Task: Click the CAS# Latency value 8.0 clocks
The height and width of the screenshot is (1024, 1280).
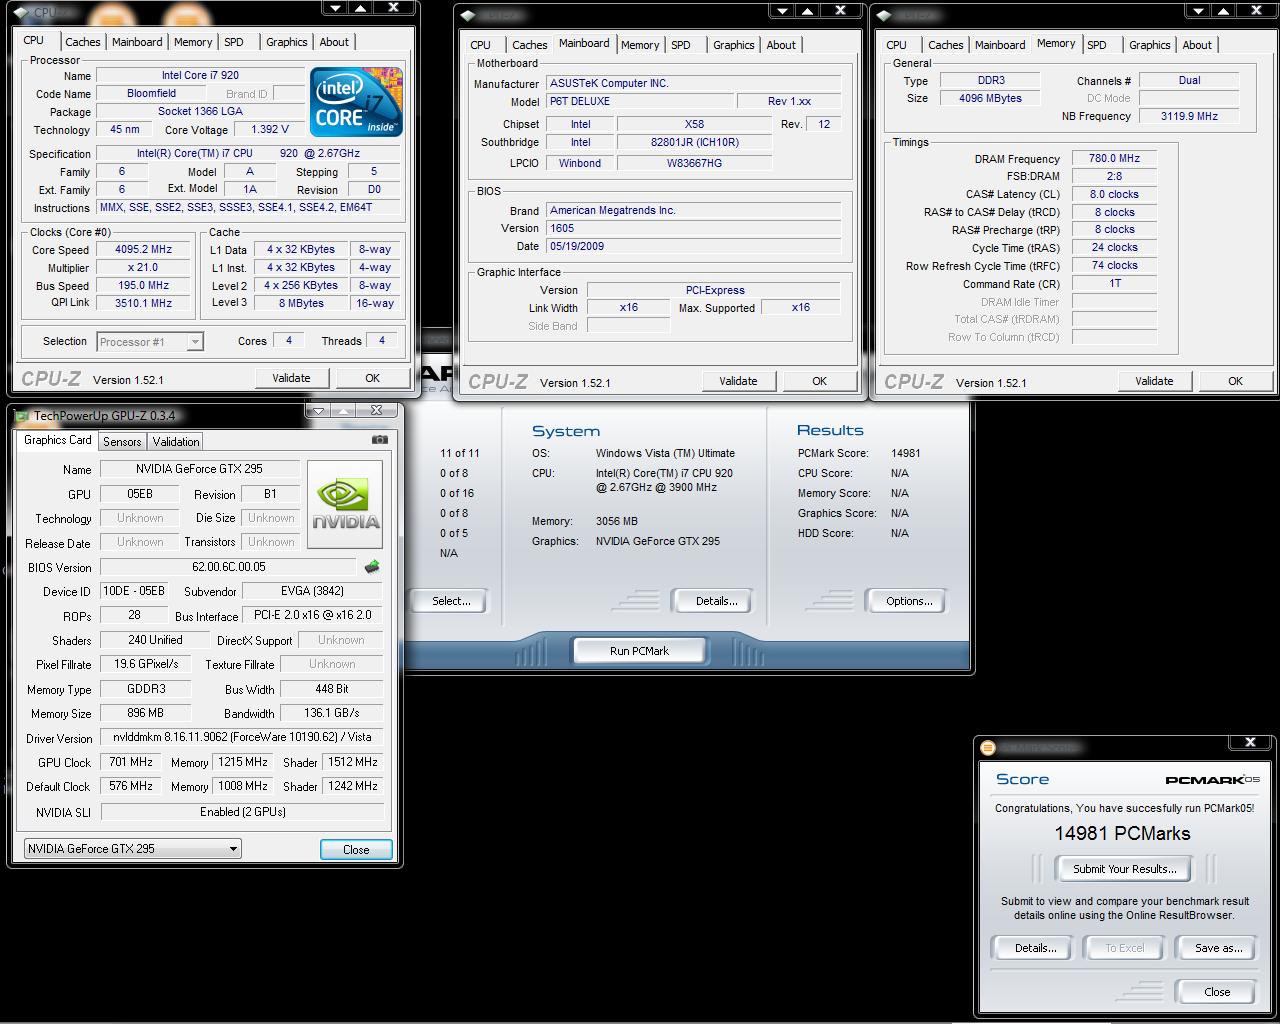Action: (x=1115, y=194)
